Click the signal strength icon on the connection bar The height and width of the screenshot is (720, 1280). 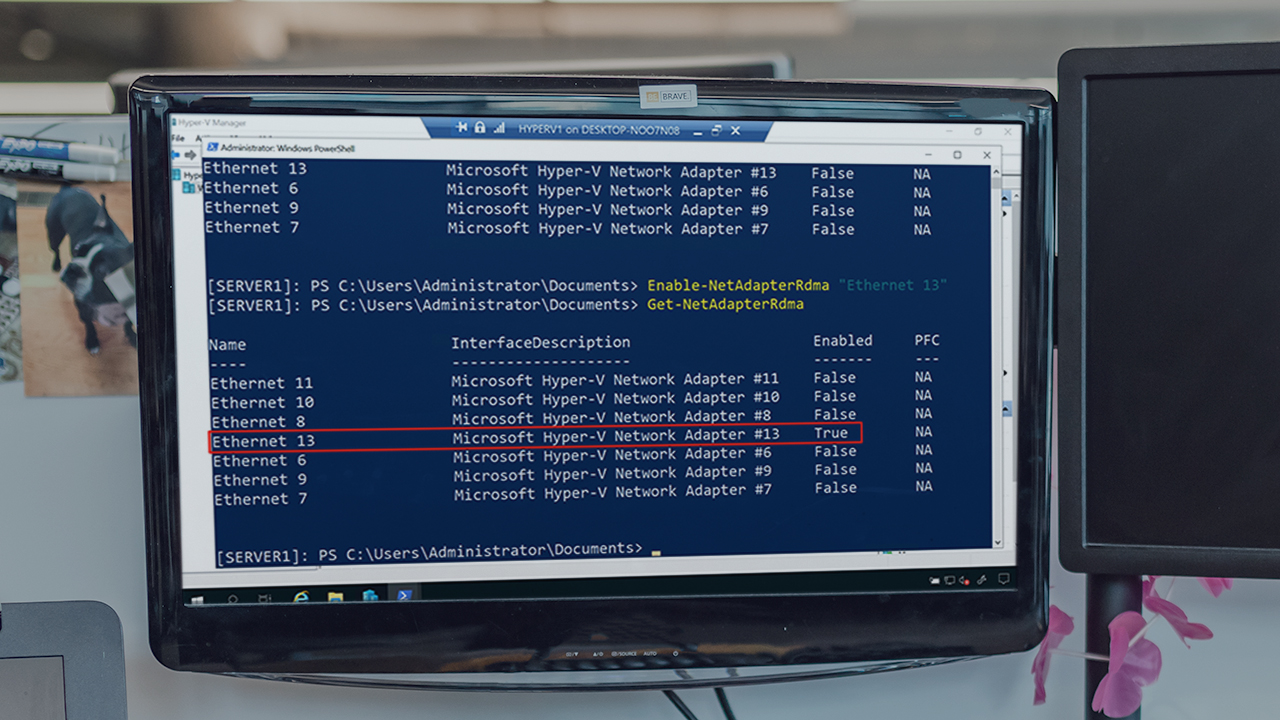point(498,129)
